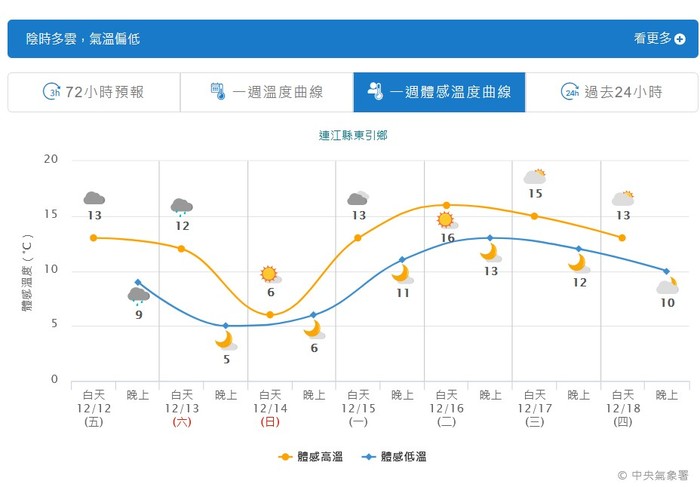Click the orange data point at 12/15 daytime

[x=358, y=238]
